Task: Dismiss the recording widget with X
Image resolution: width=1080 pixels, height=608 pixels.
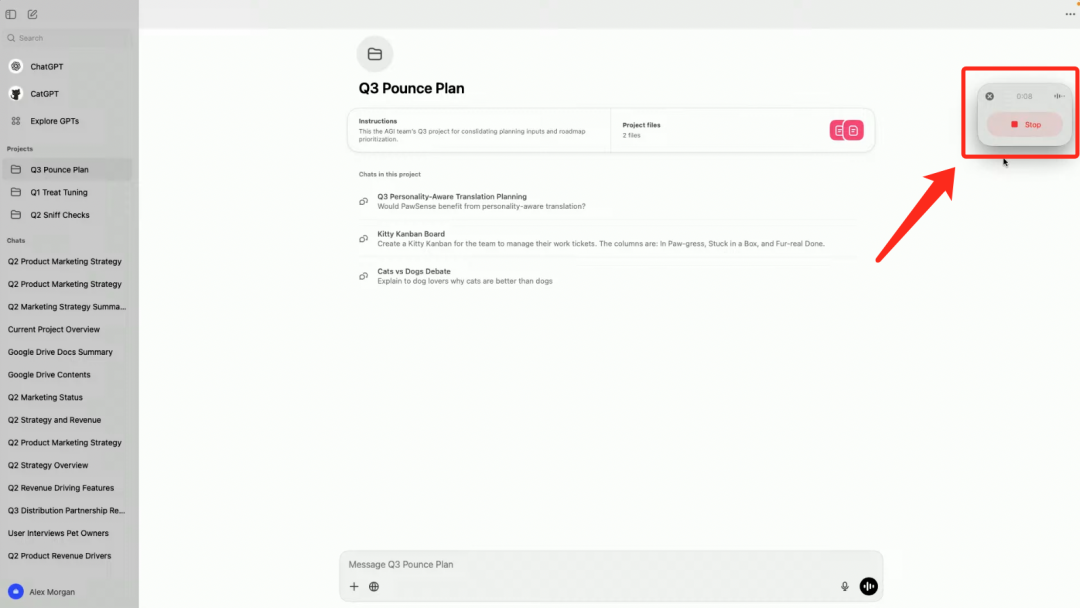Action: (990, 96)
